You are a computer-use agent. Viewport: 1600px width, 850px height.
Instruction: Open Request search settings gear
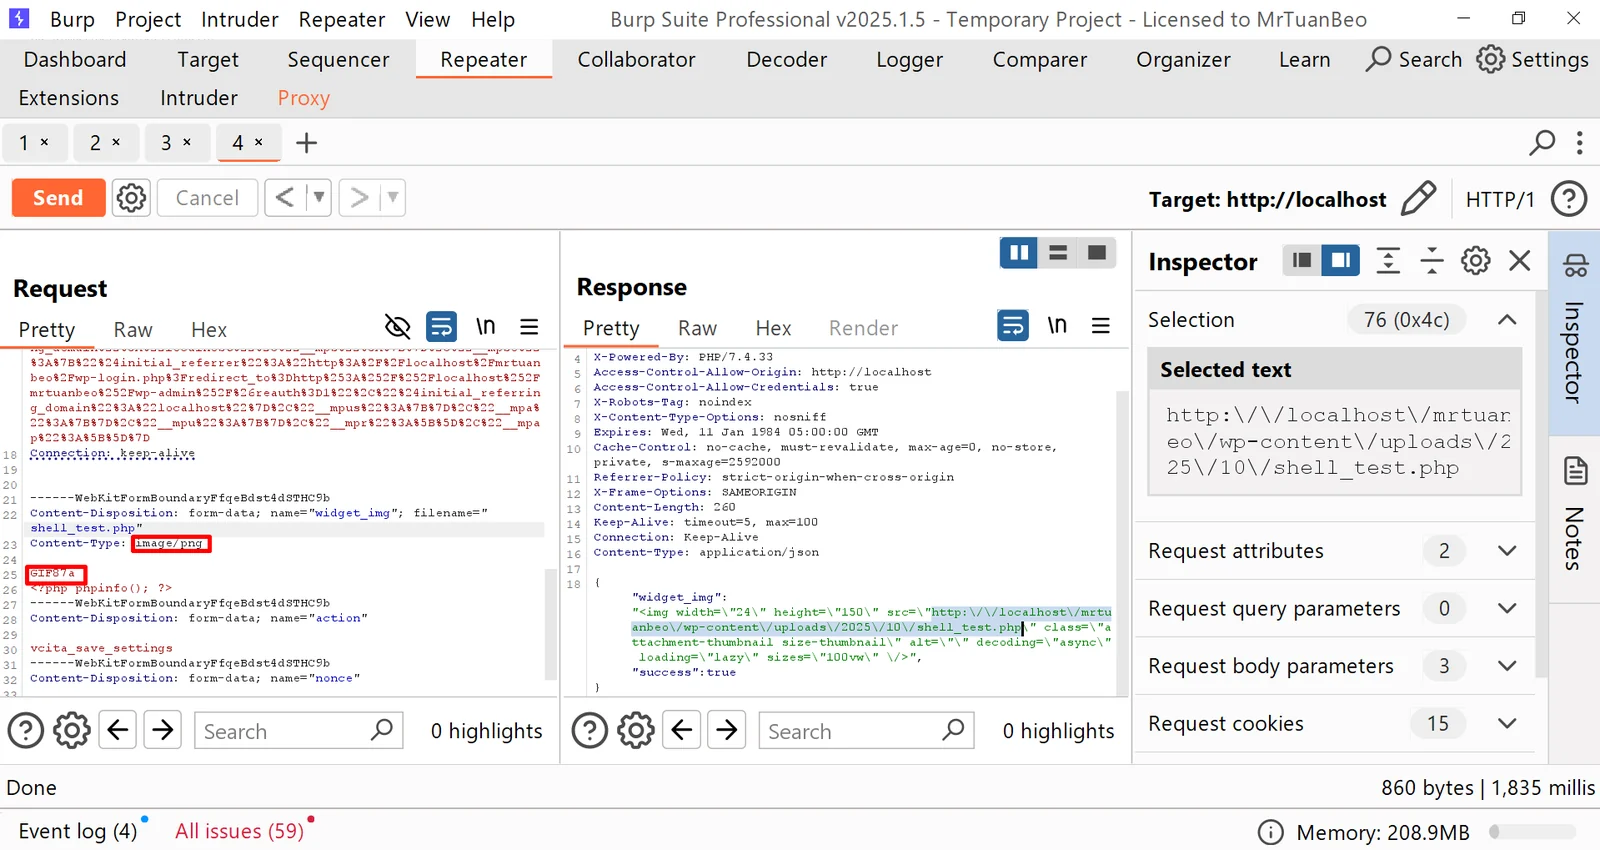(72, 731)
